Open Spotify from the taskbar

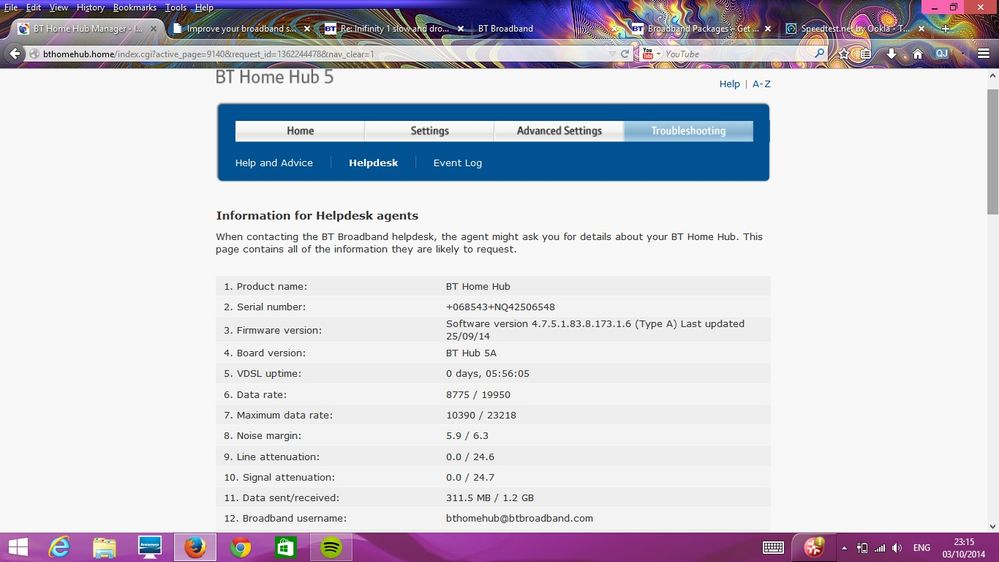[331, 547]
